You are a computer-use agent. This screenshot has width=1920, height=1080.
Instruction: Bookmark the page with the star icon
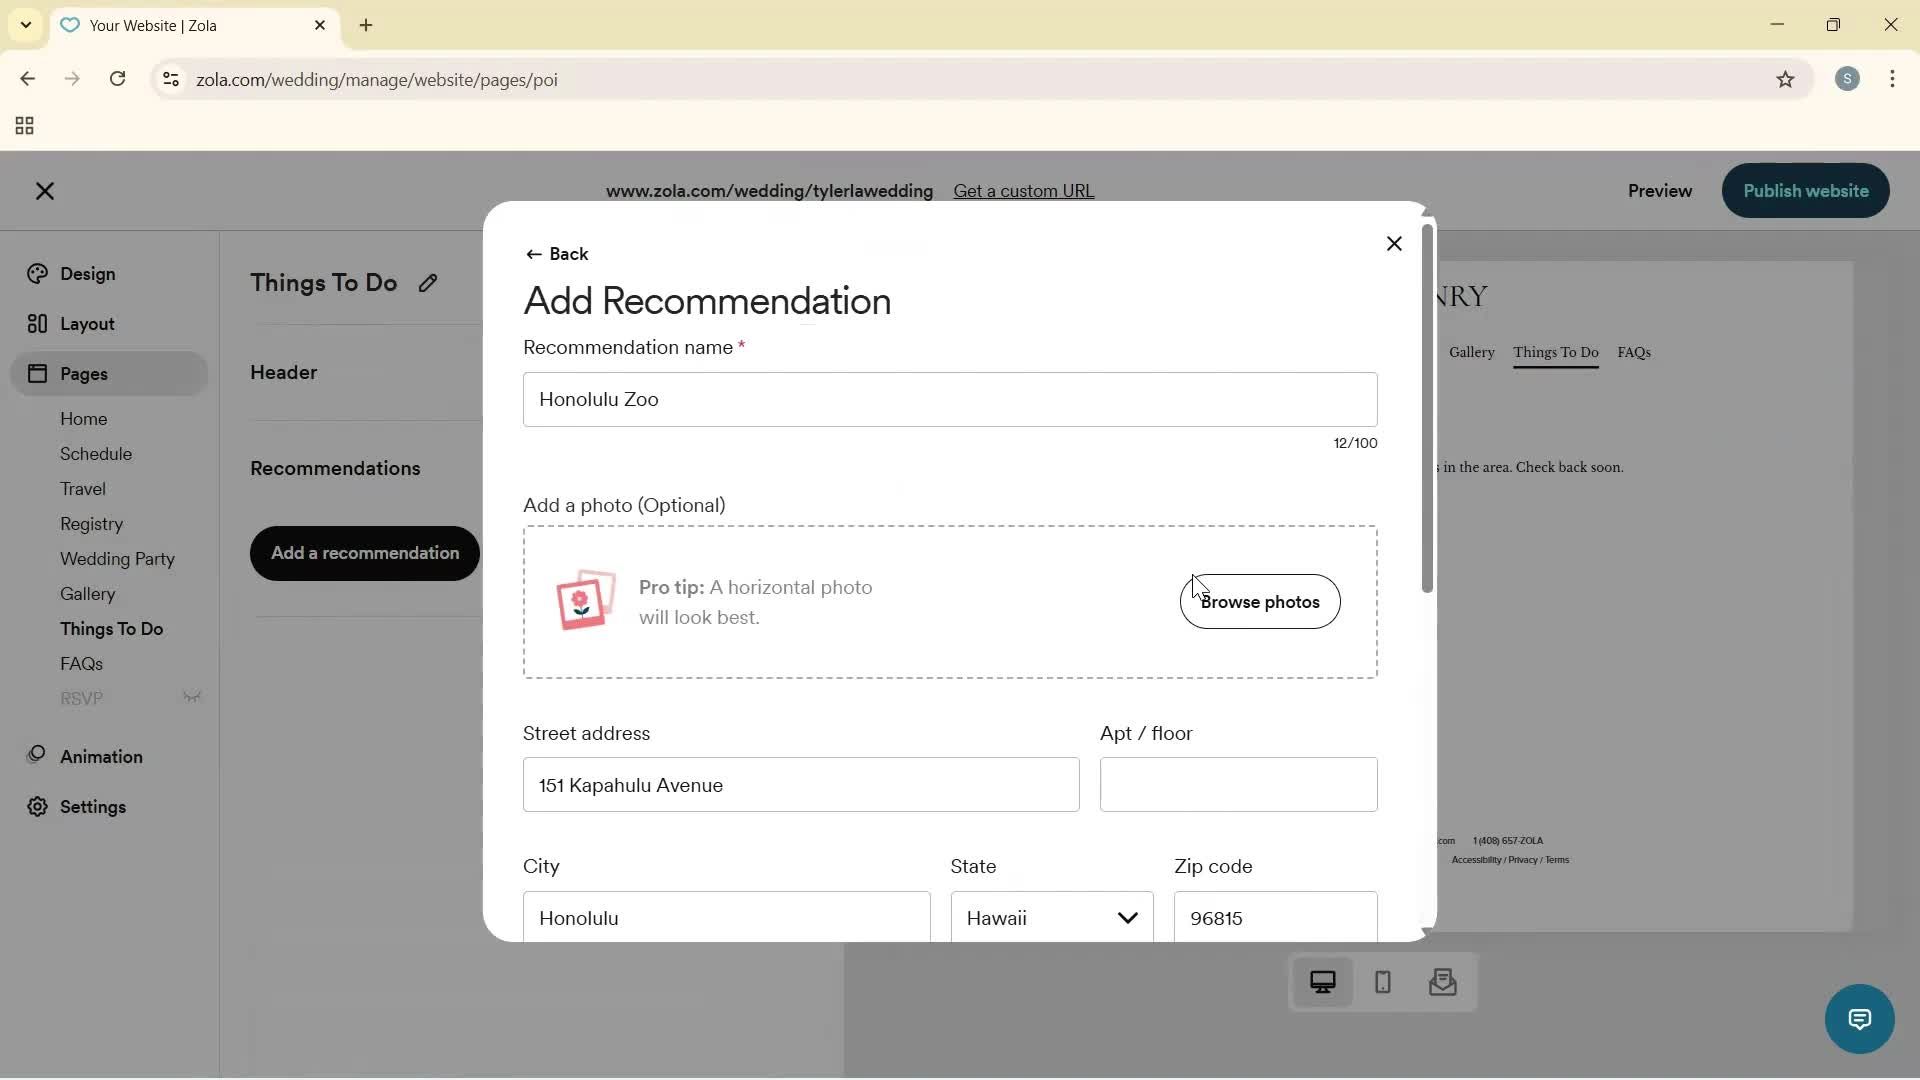point(1786,80)
